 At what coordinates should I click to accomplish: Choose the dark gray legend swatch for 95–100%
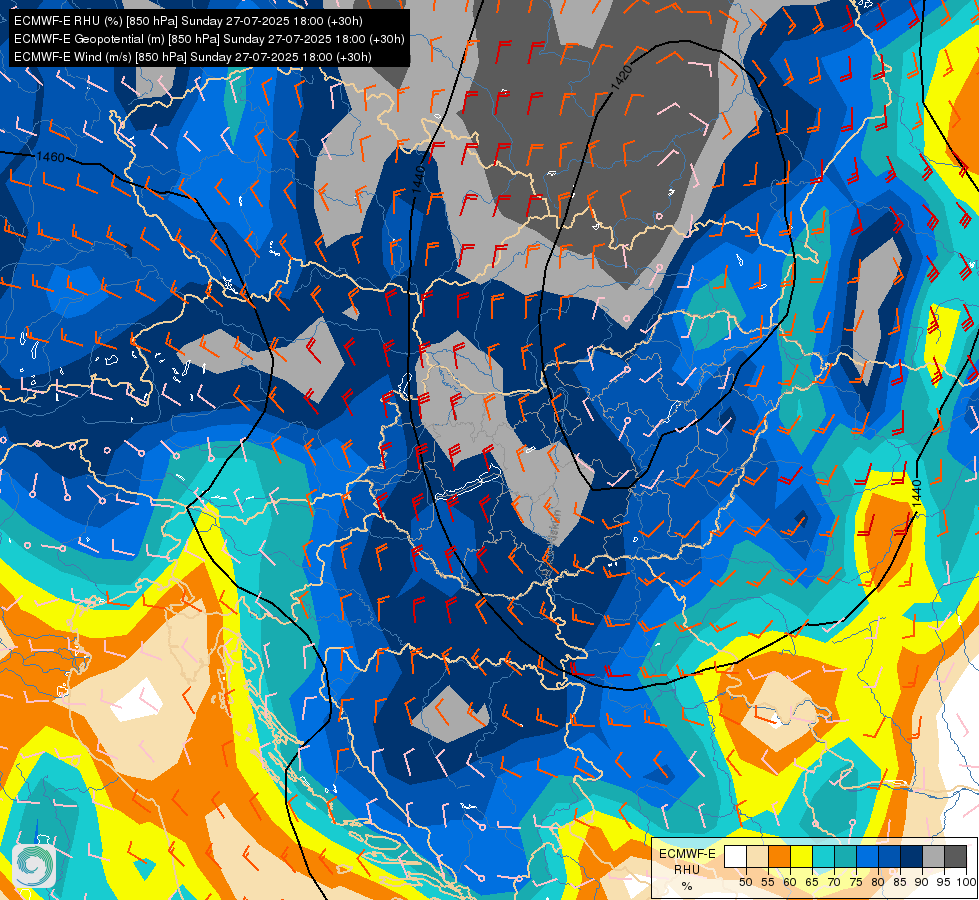(955, 856)
